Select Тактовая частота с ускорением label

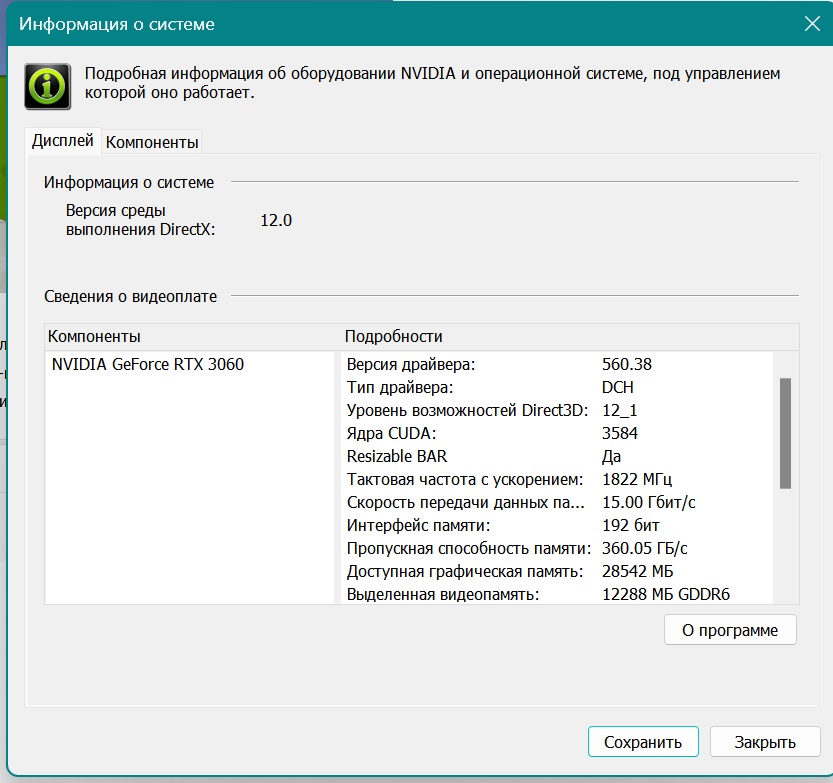465,479
